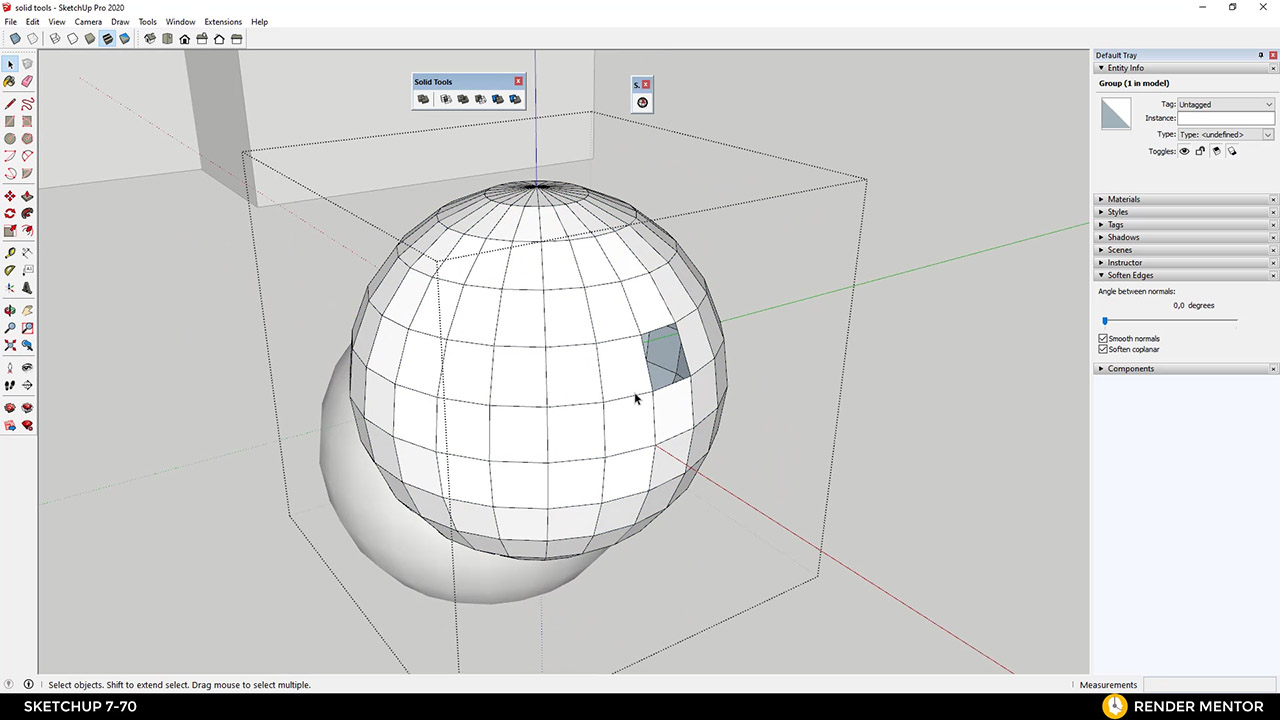Disable Soften coplanar checkbox
This screenshot has height=720, width=1280.
click(x=1102, y=349)
